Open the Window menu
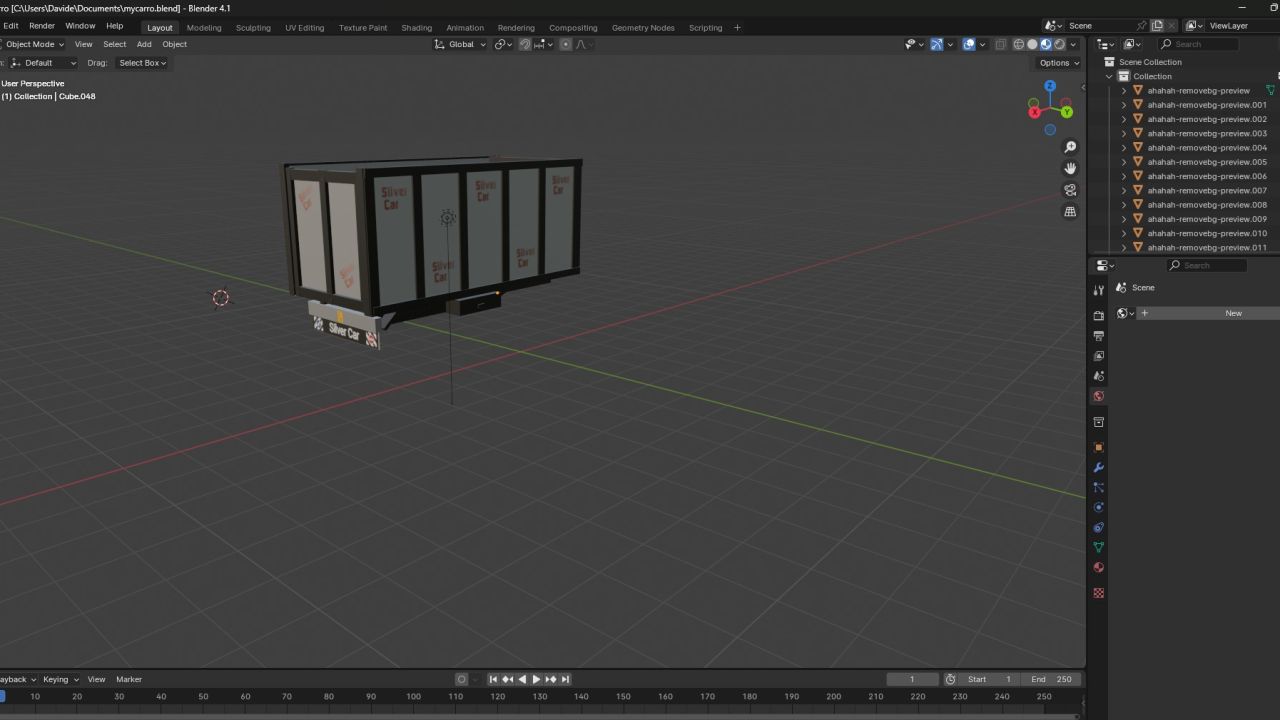 (80, 26)
